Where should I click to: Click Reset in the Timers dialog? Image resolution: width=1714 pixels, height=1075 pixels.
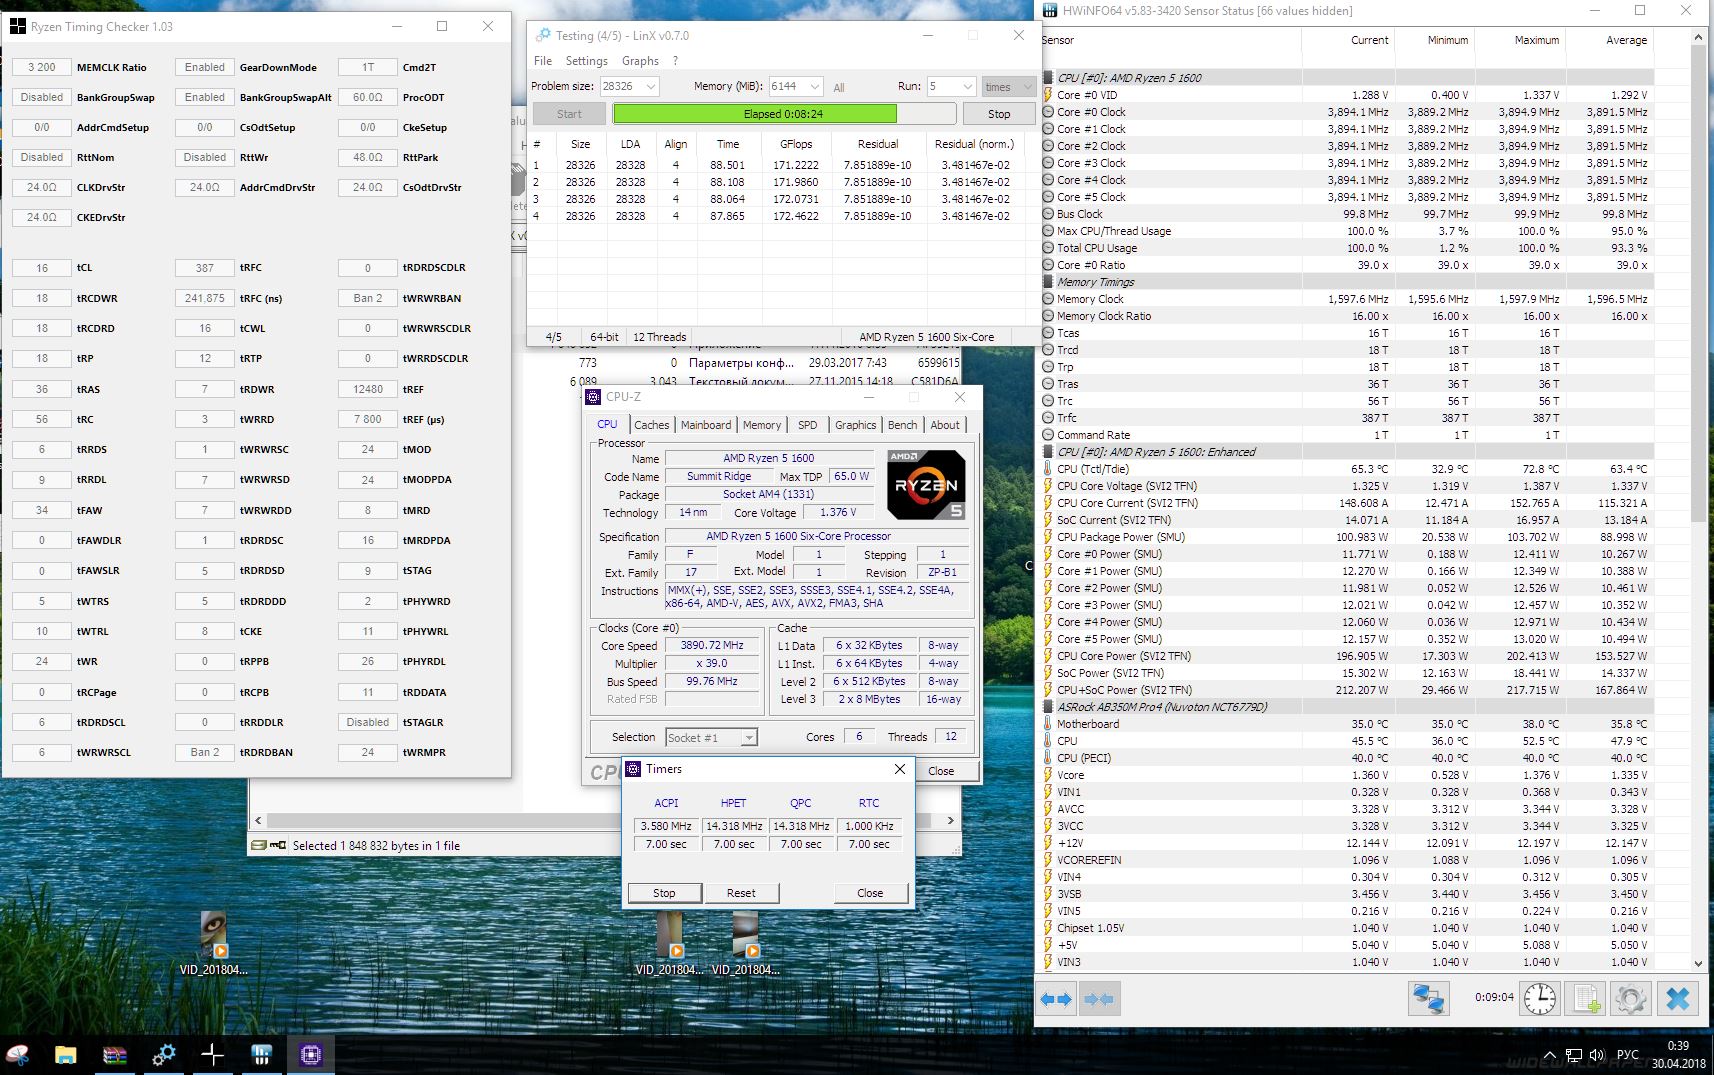(741, 893)
